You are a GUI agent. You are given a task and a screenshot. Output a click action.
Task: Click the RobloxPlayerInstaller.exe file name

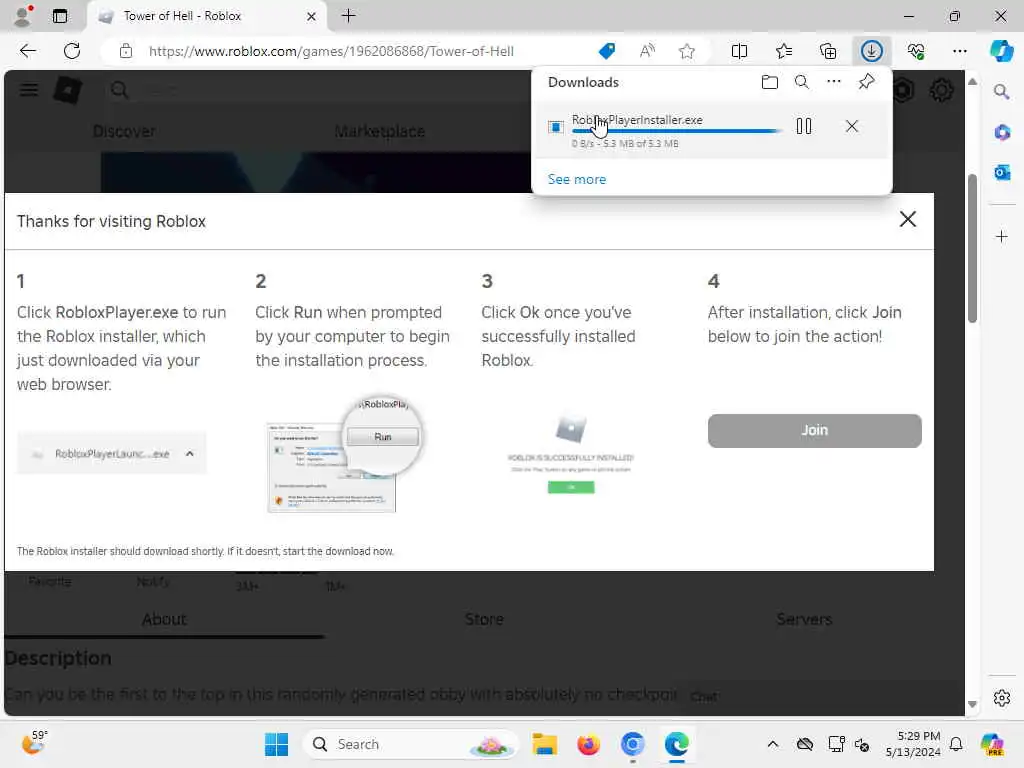click(637, 120)
